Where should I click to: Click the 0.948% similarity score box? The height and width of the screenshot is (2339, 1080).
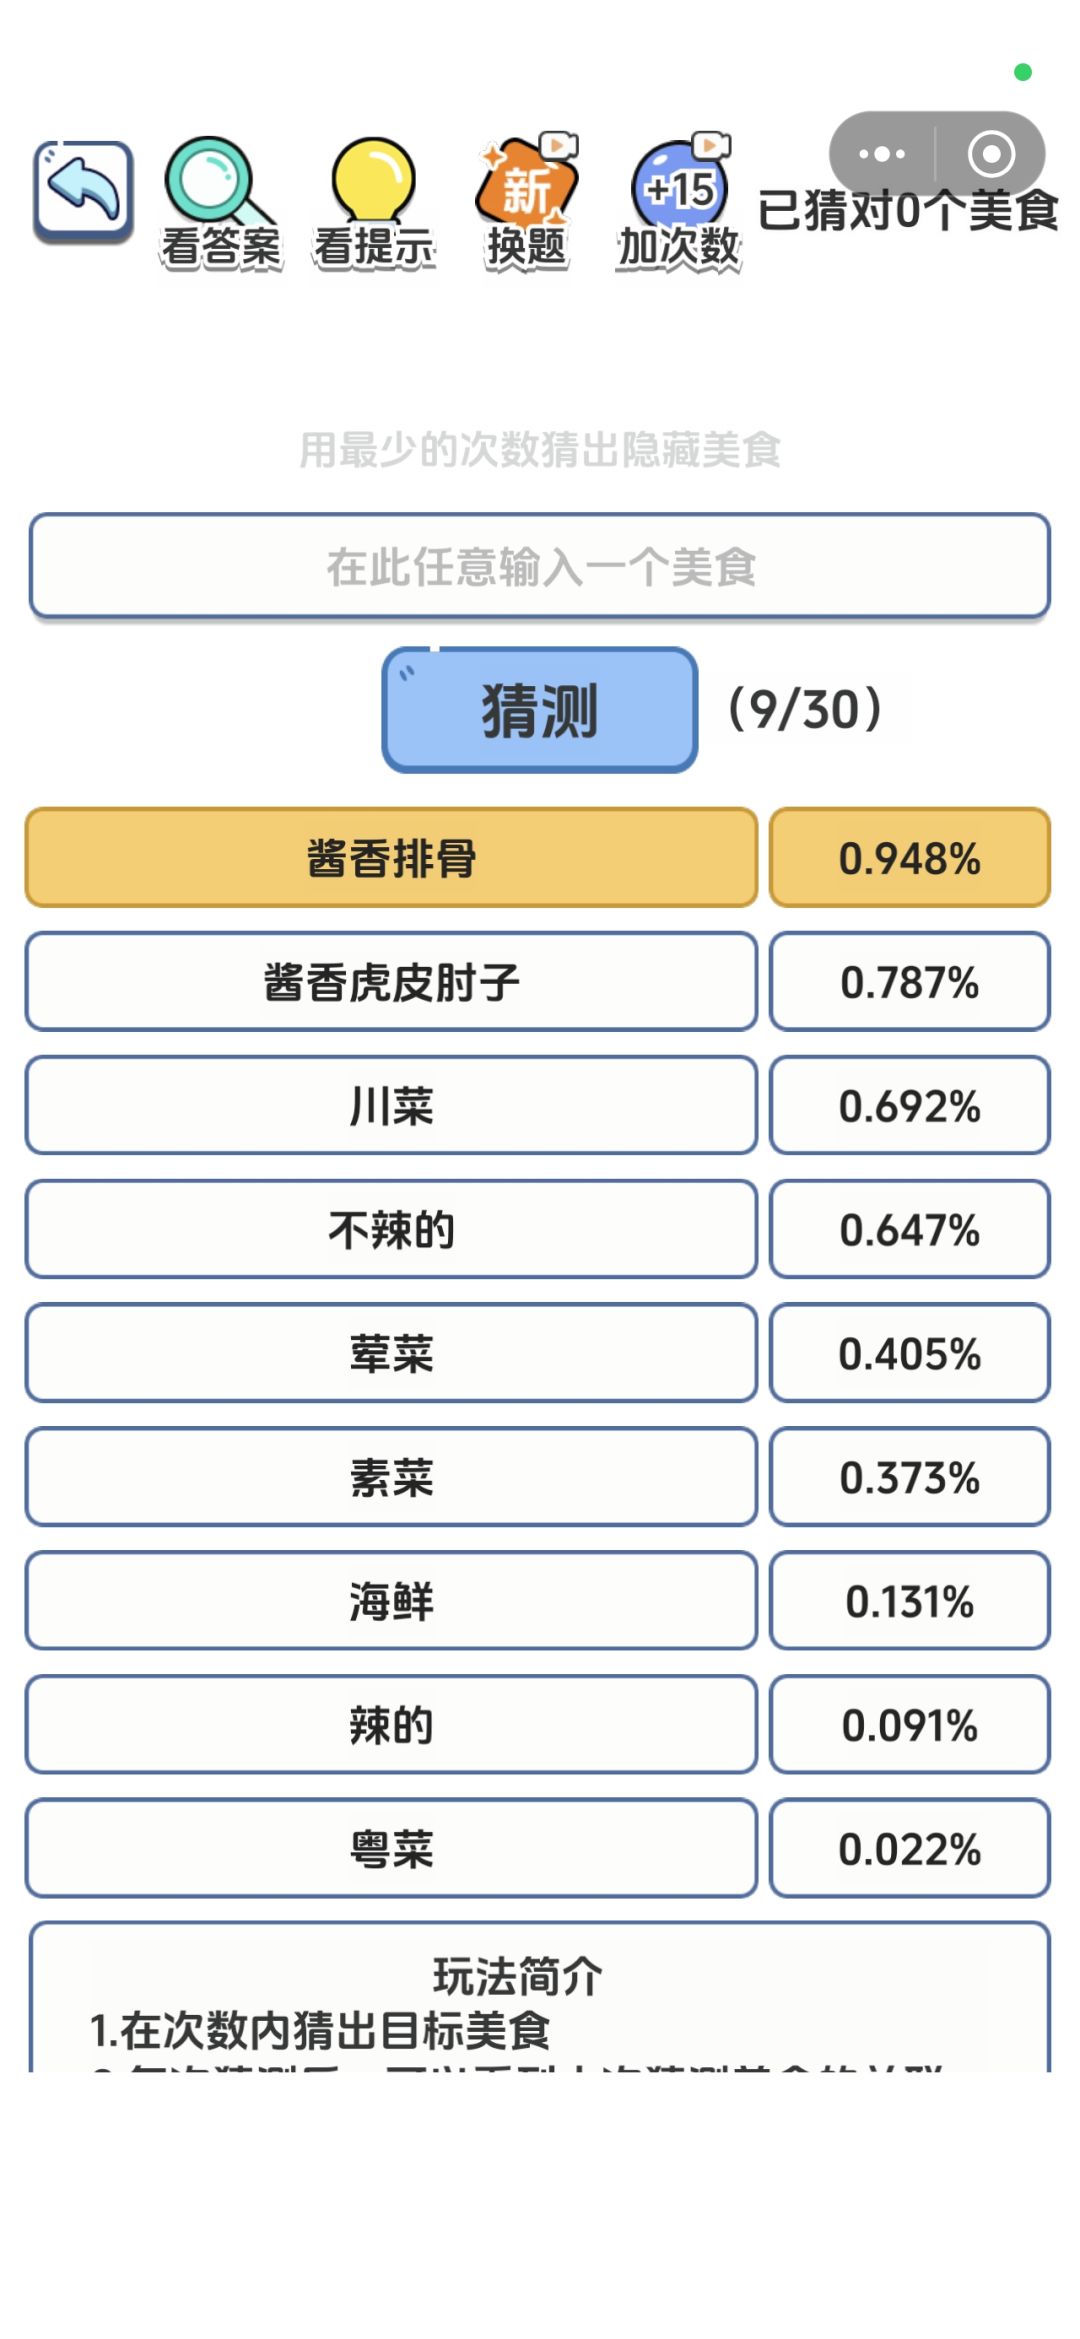coord(910,858)
